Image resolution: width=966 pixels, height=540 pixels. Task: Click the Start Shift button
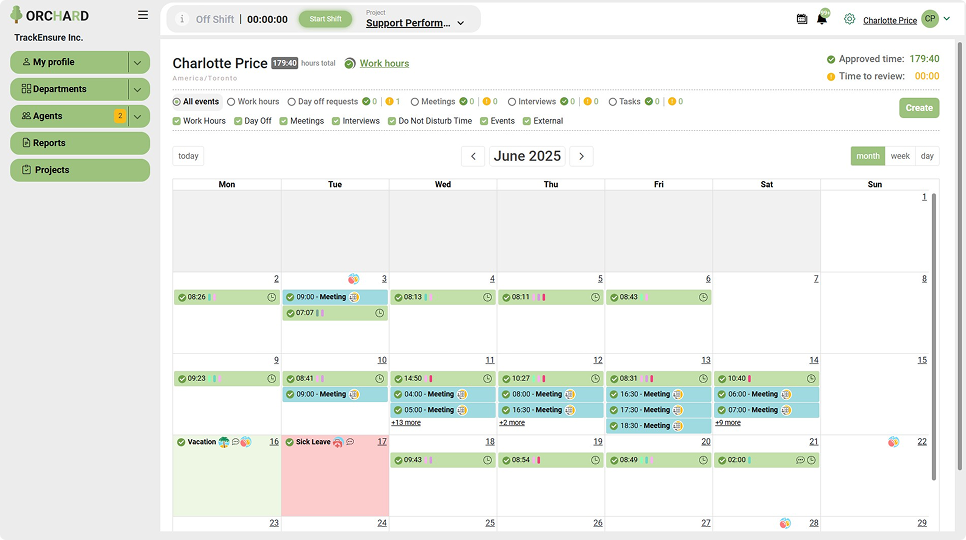point(325,19)
